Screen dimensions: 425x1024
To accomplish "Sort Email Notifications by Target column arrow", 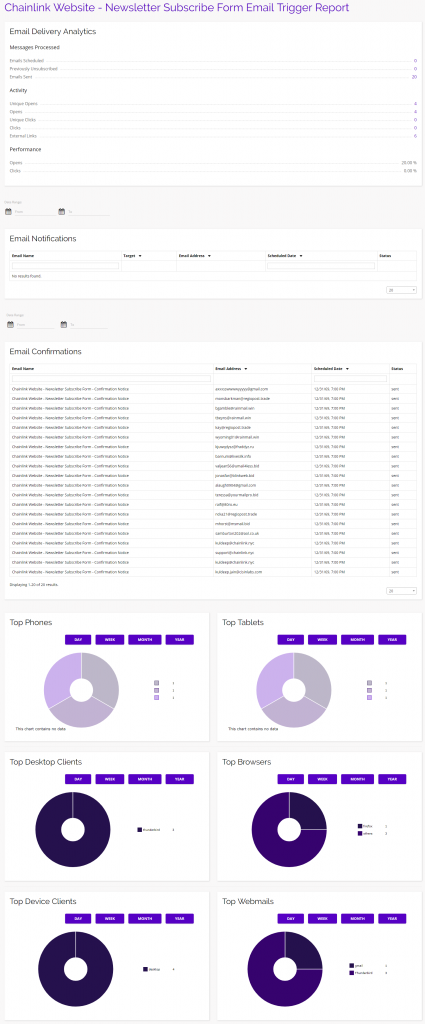I will 140,256.
